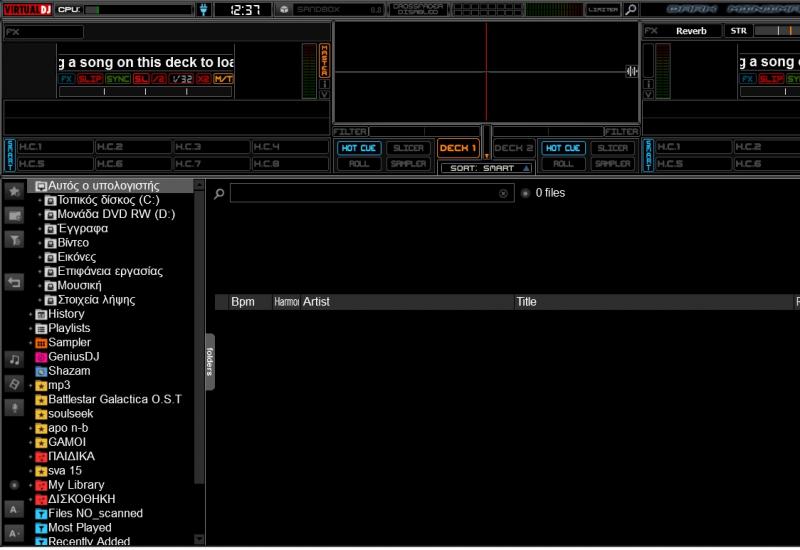Viewport: 800px width, 550px height.
Task: Expand the My Library folder node
Action: tap(31, 485)
